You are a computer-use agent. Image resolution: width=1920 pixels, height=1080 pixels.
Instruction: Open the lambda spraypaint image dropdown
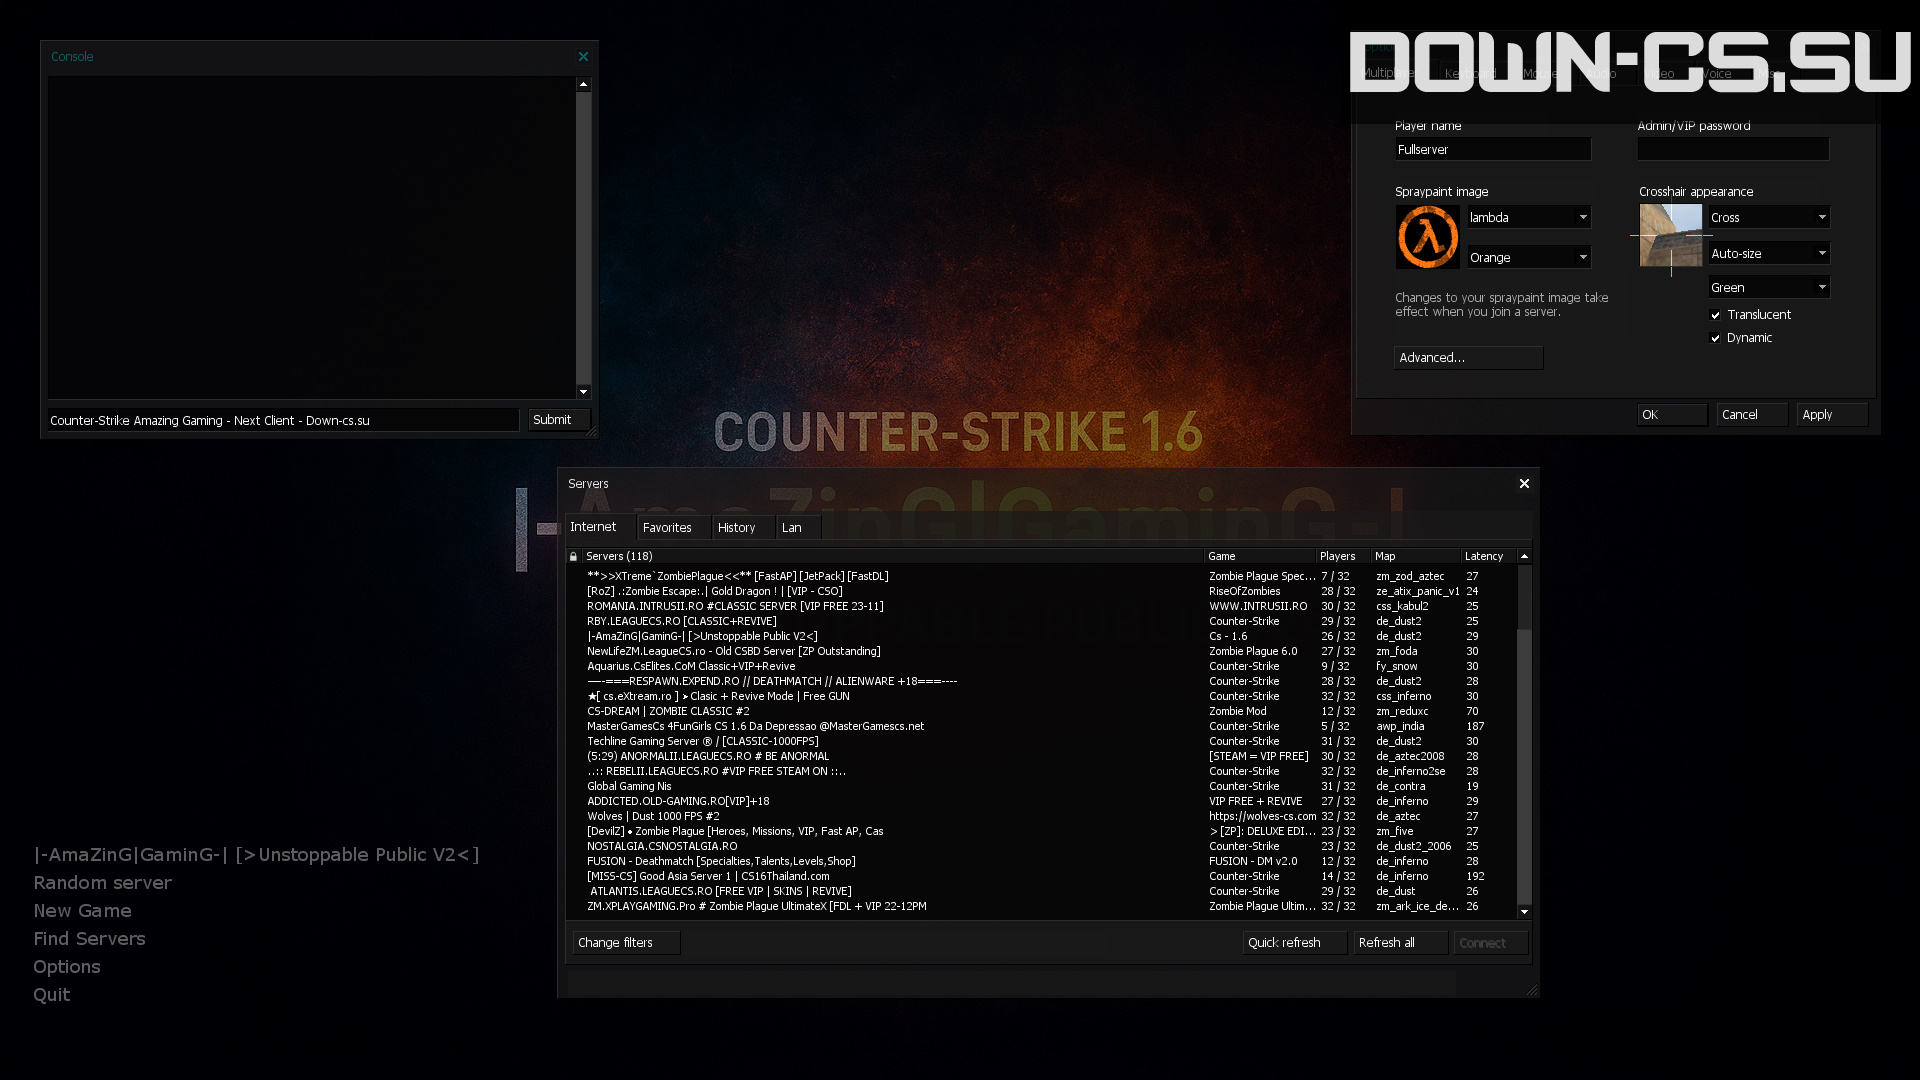coord(1528,217)
